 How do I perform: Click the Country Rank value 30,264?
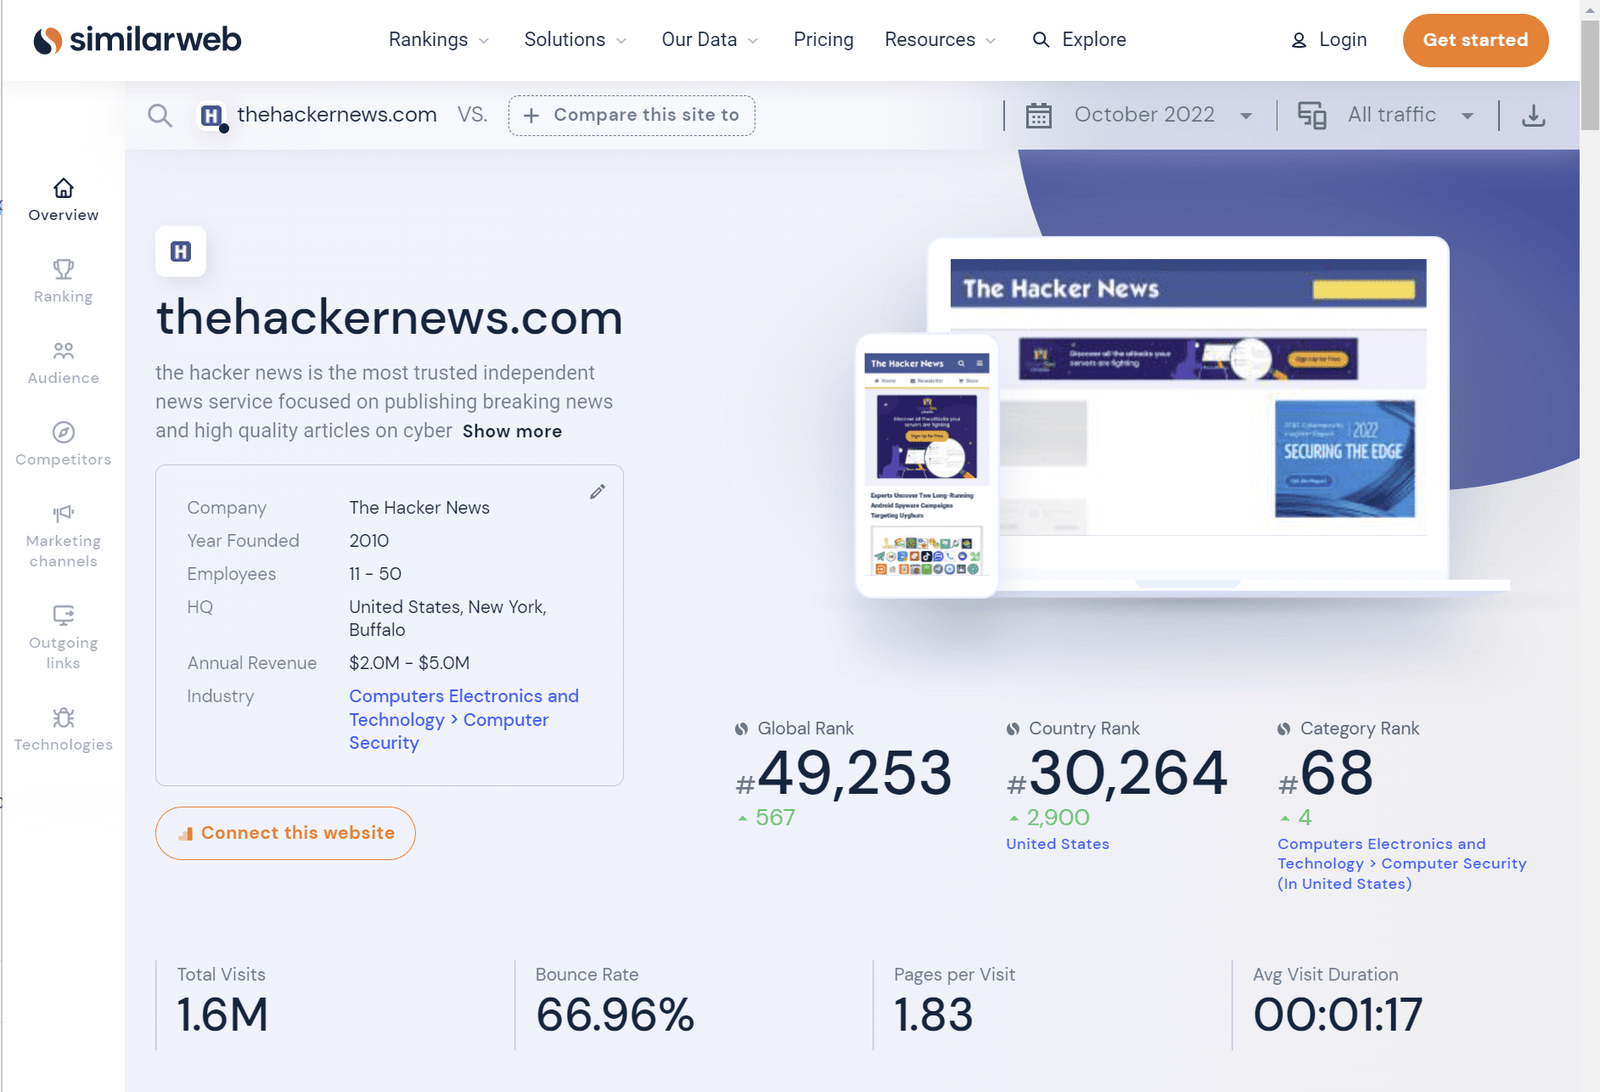click(1128, 773)
